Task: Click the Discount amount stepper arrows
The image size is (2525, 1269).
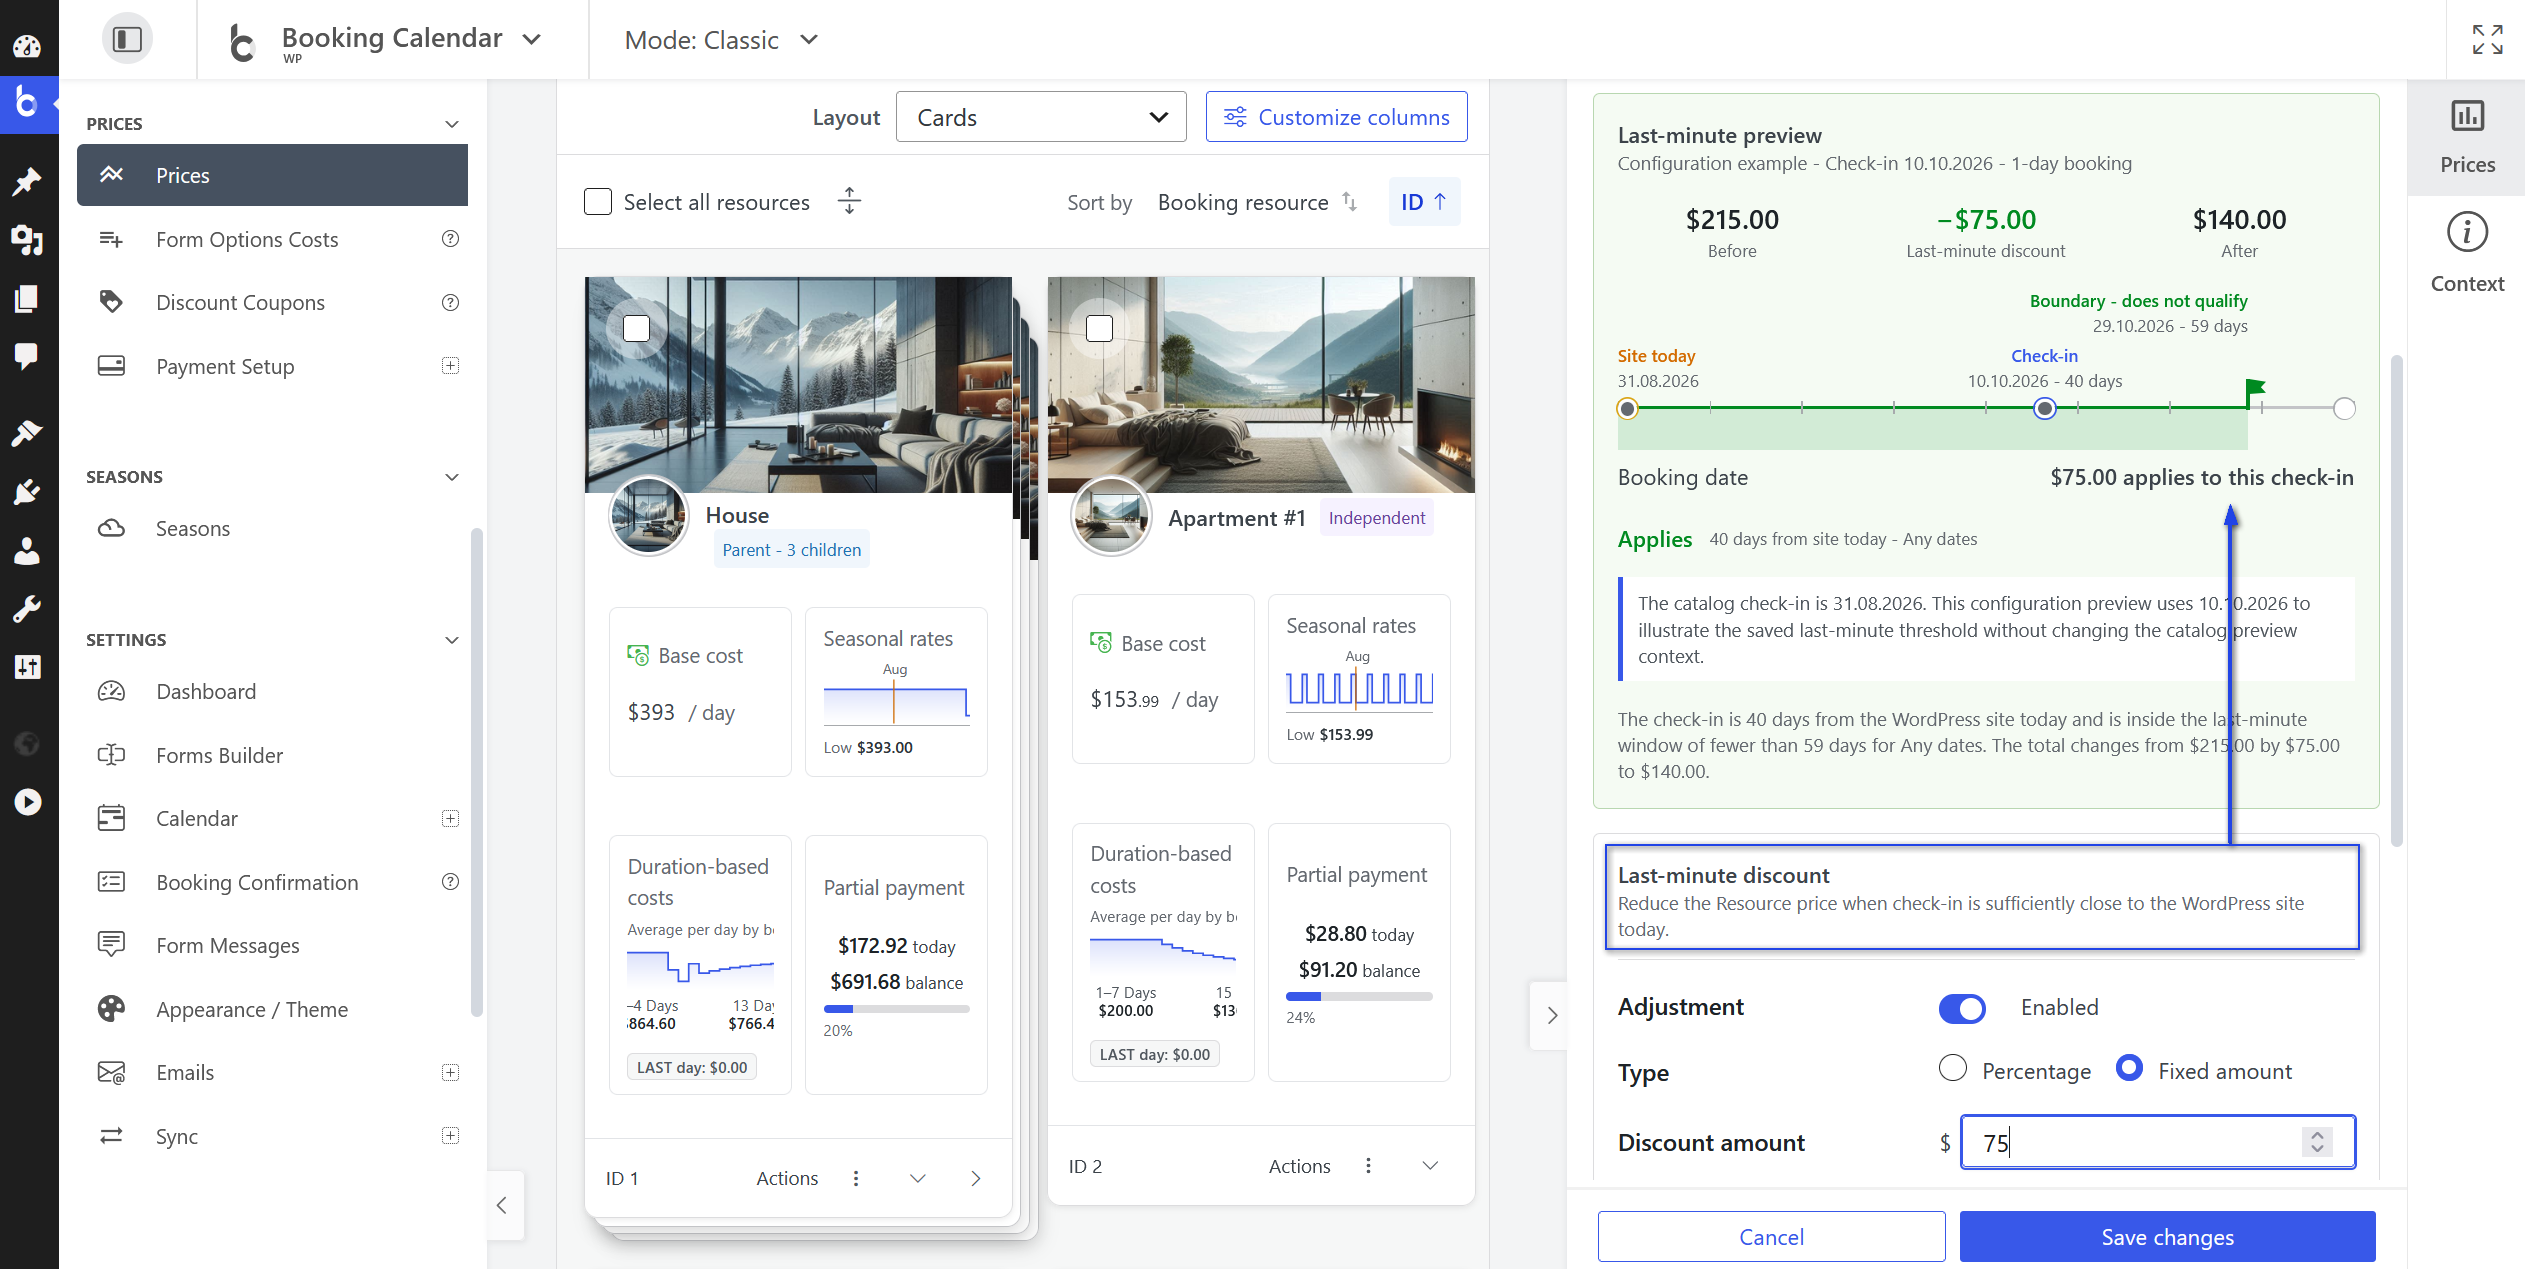Action: 2317,1142
